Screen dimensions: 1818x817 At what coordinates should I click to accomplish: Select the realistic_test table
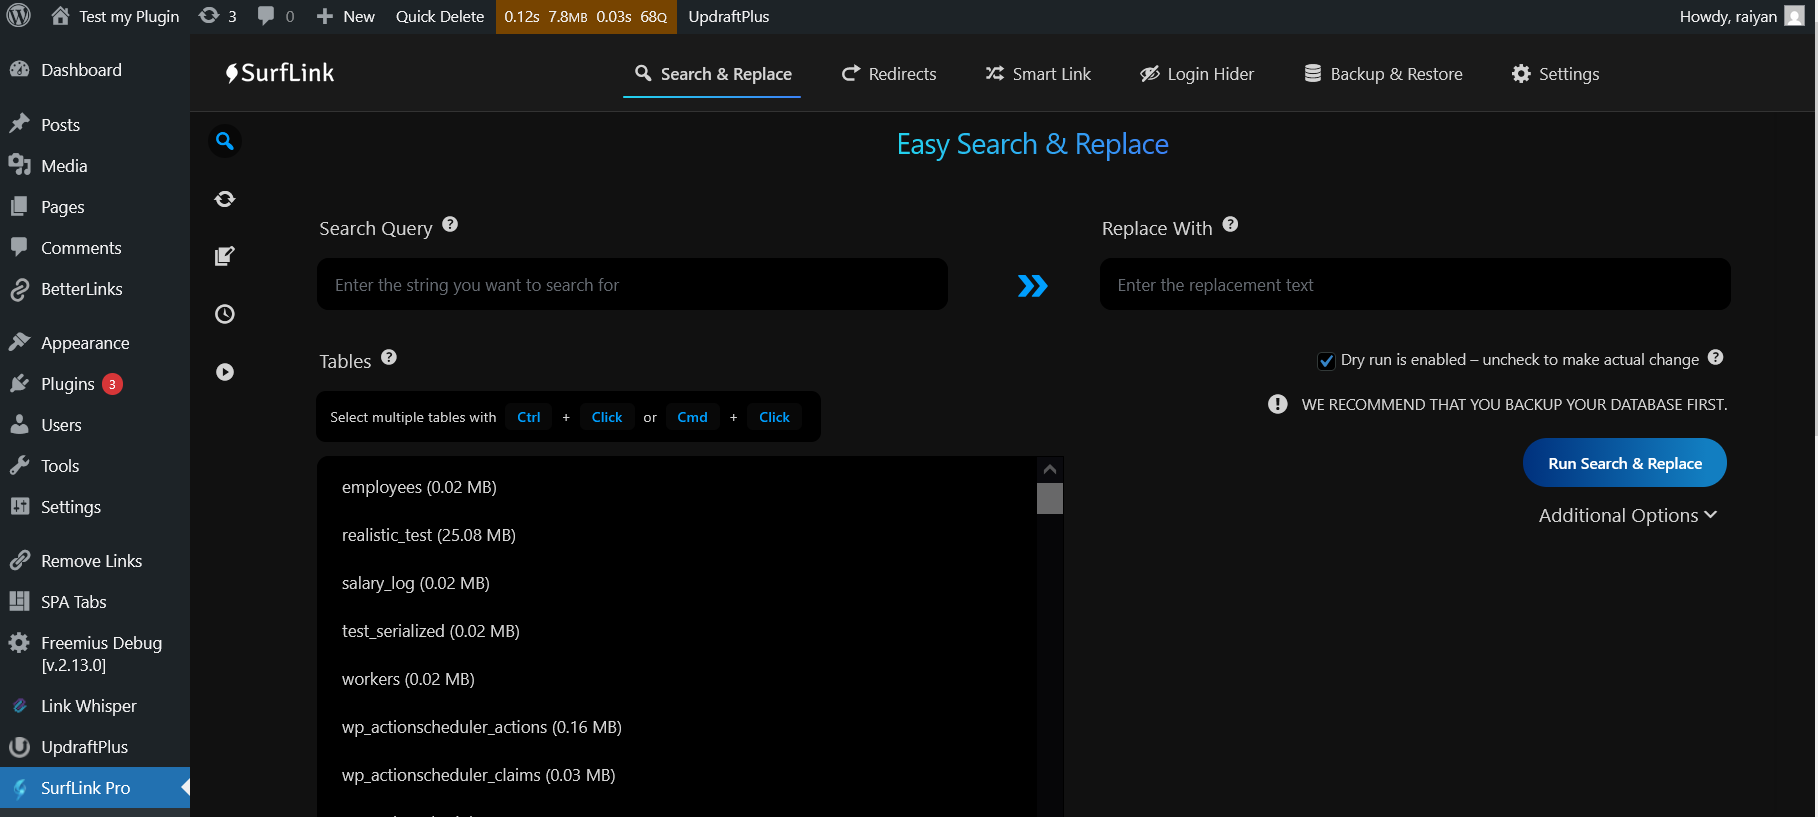click(x=429, y=535)
